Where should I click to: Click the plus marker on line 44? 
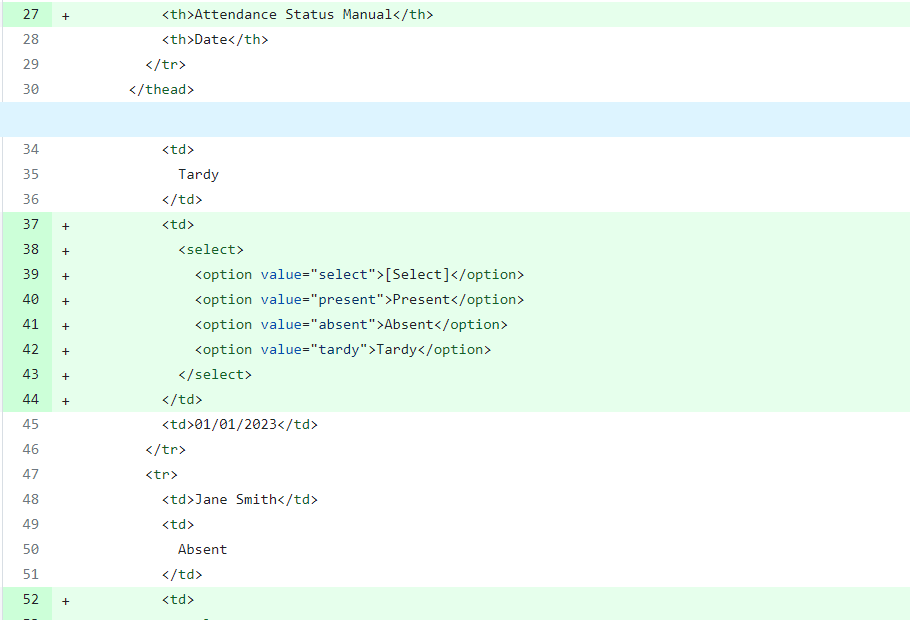66,401
